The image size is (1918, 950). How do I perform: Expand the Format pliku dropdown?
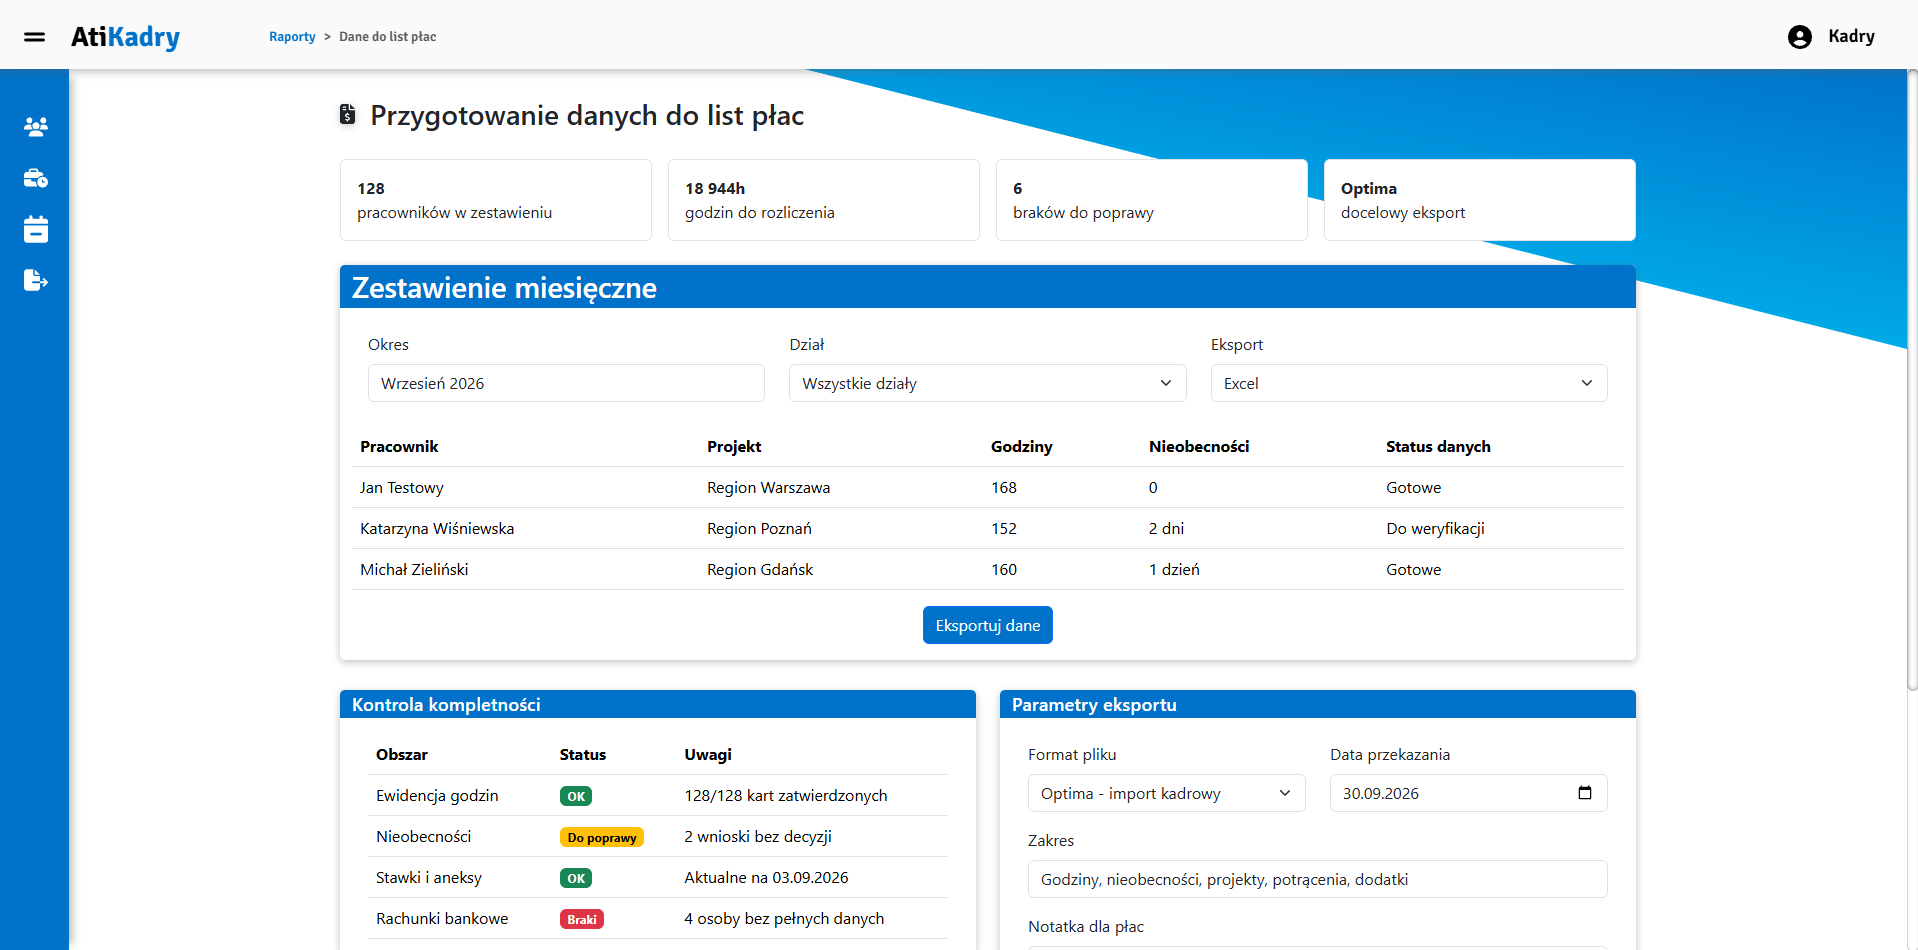click(x=1166, y=793)
